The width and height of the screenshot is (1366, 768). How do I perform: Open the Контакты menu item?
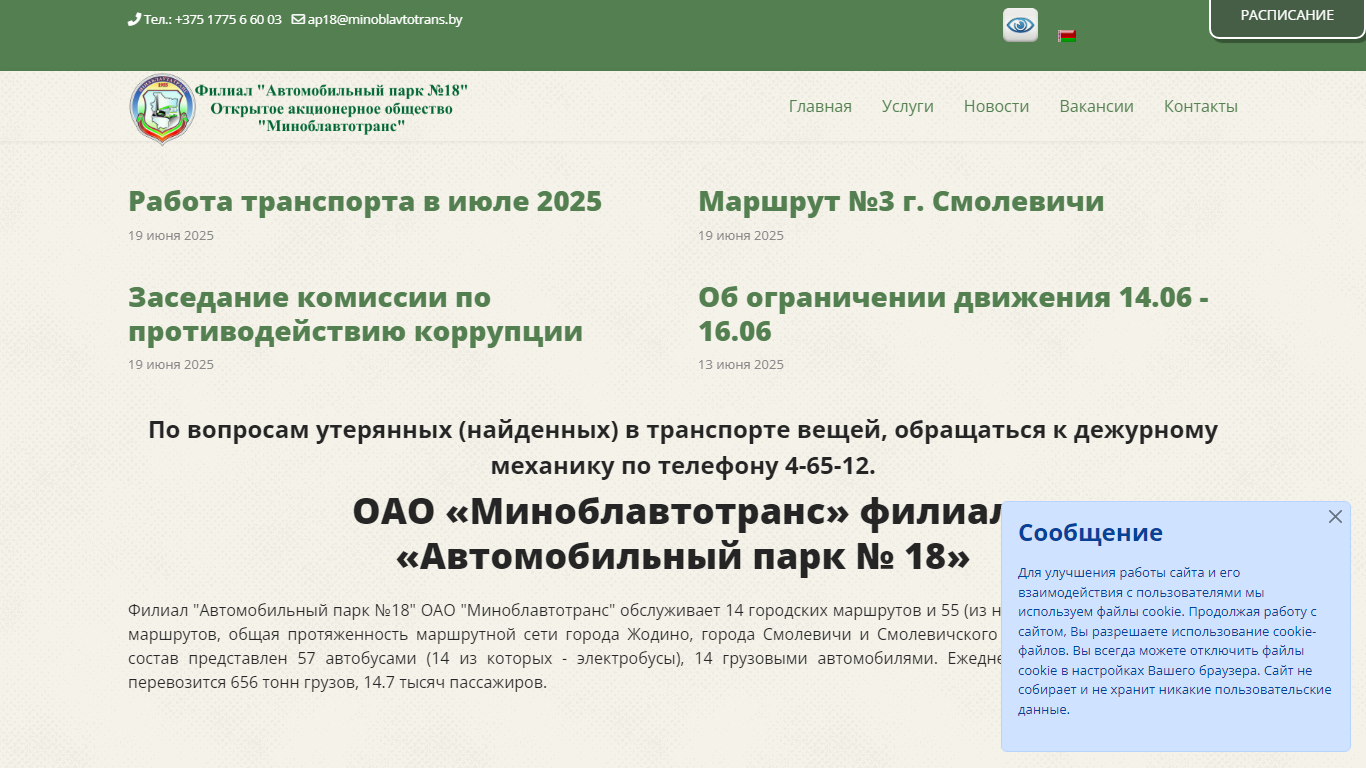(1201, 106)
